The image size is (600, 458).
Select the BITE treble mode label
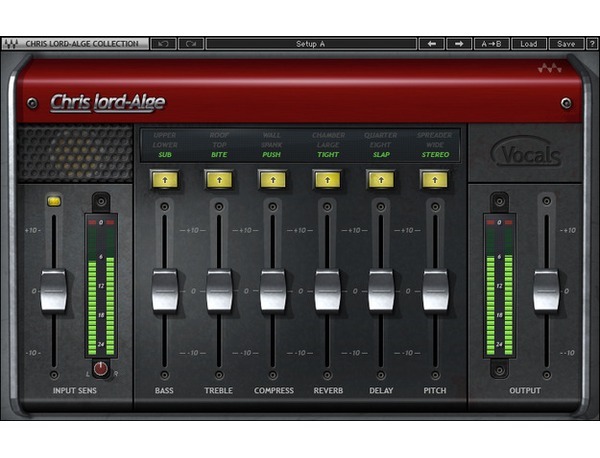click(219, 155)
